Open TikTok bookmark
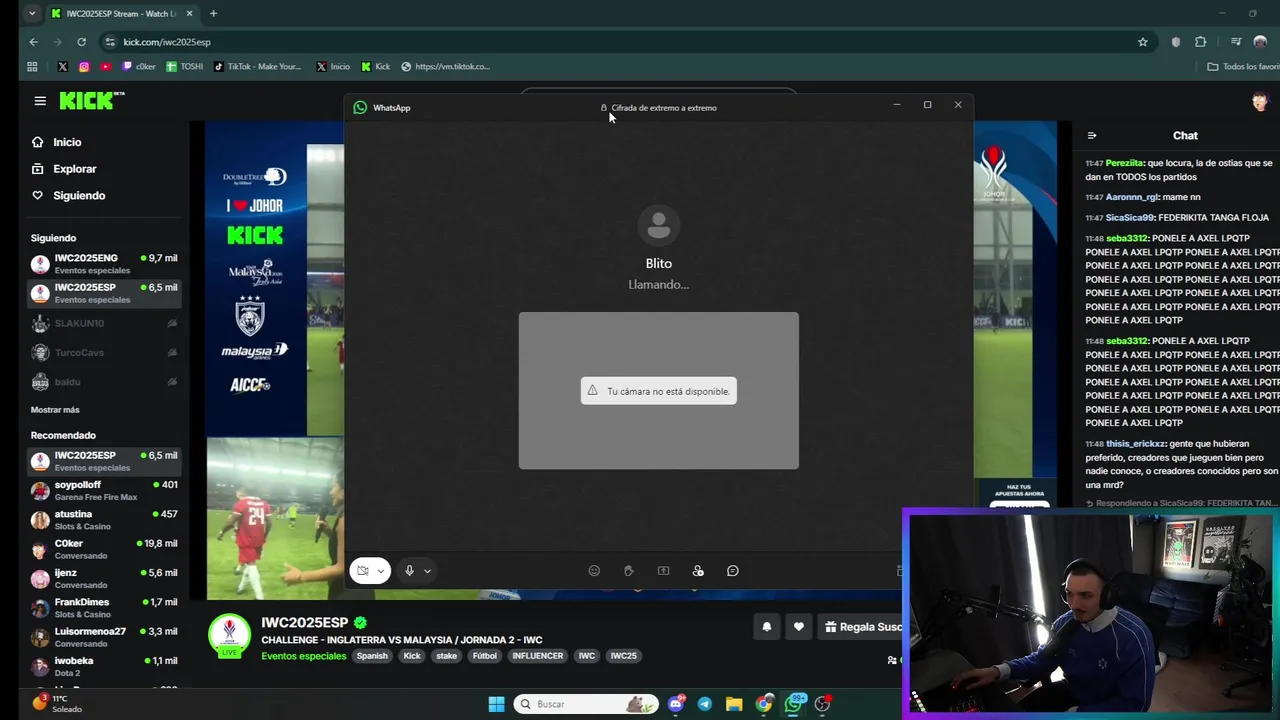 click(257, 67)
